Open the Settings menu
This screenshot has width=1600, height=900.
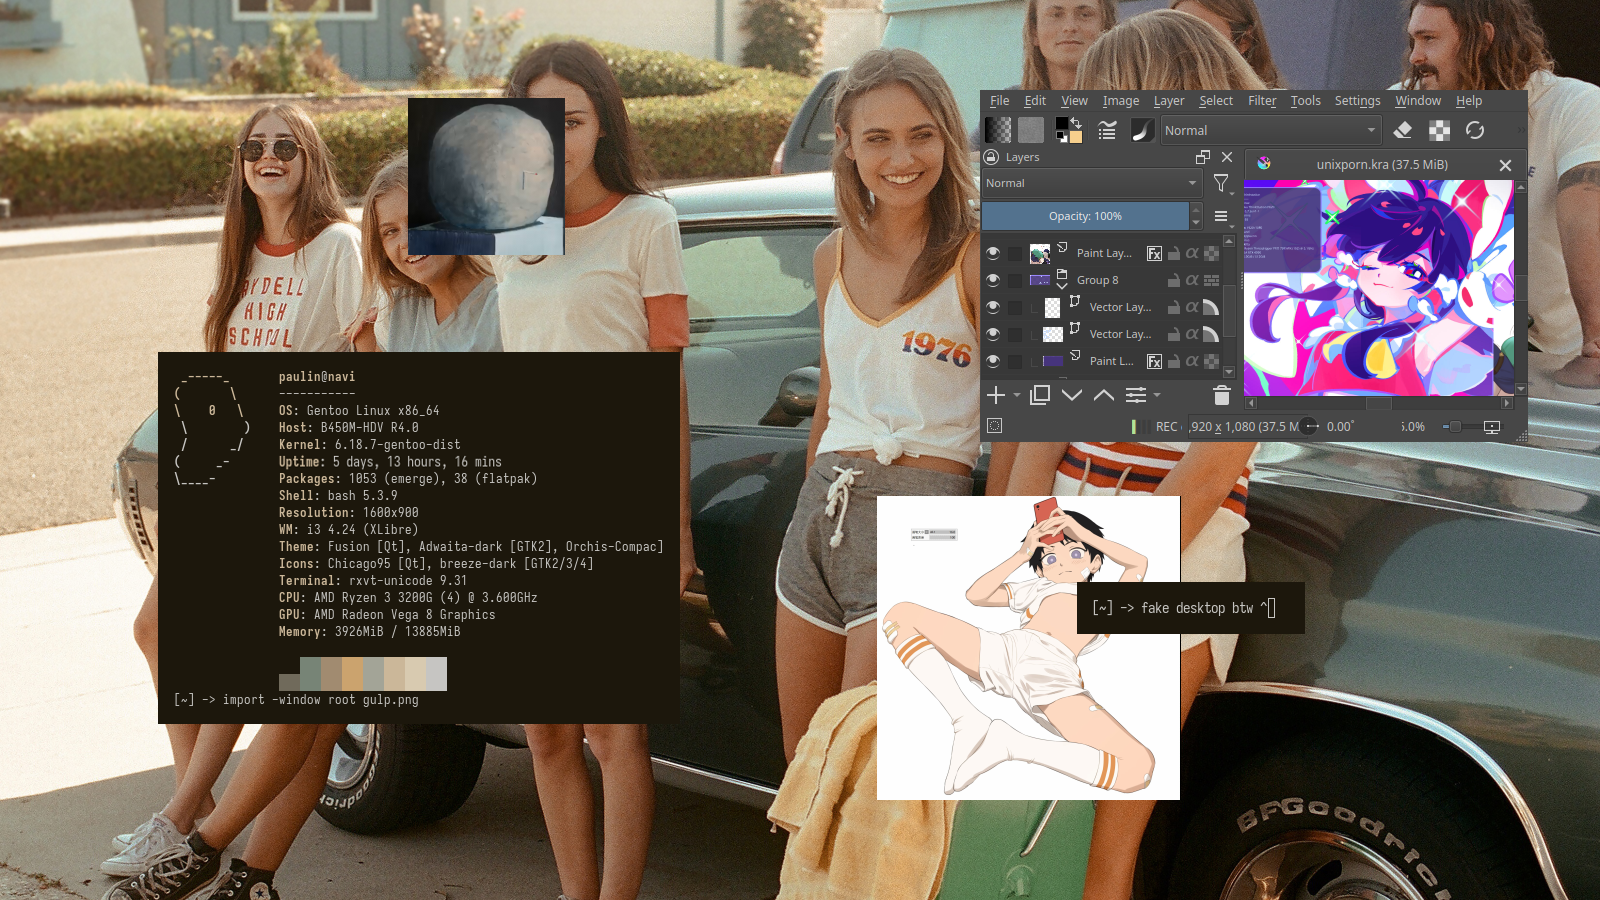coord(1357,101)
